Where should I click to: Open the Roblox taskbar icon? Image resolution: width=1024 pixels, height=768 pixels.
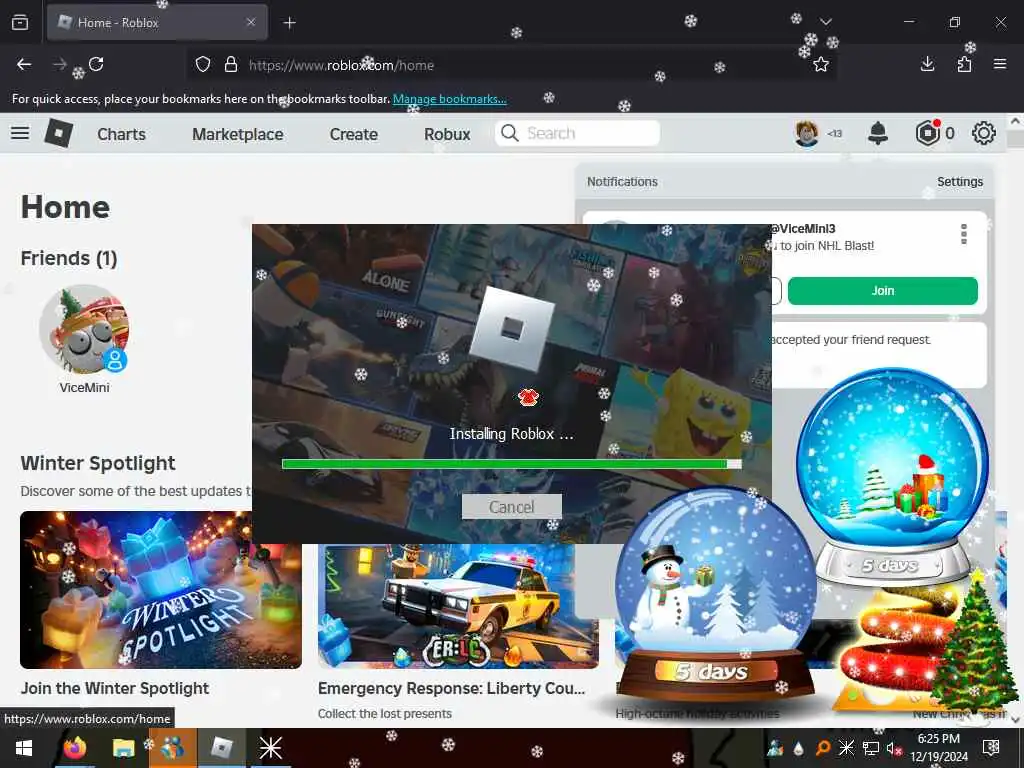[x=222, y=748]
